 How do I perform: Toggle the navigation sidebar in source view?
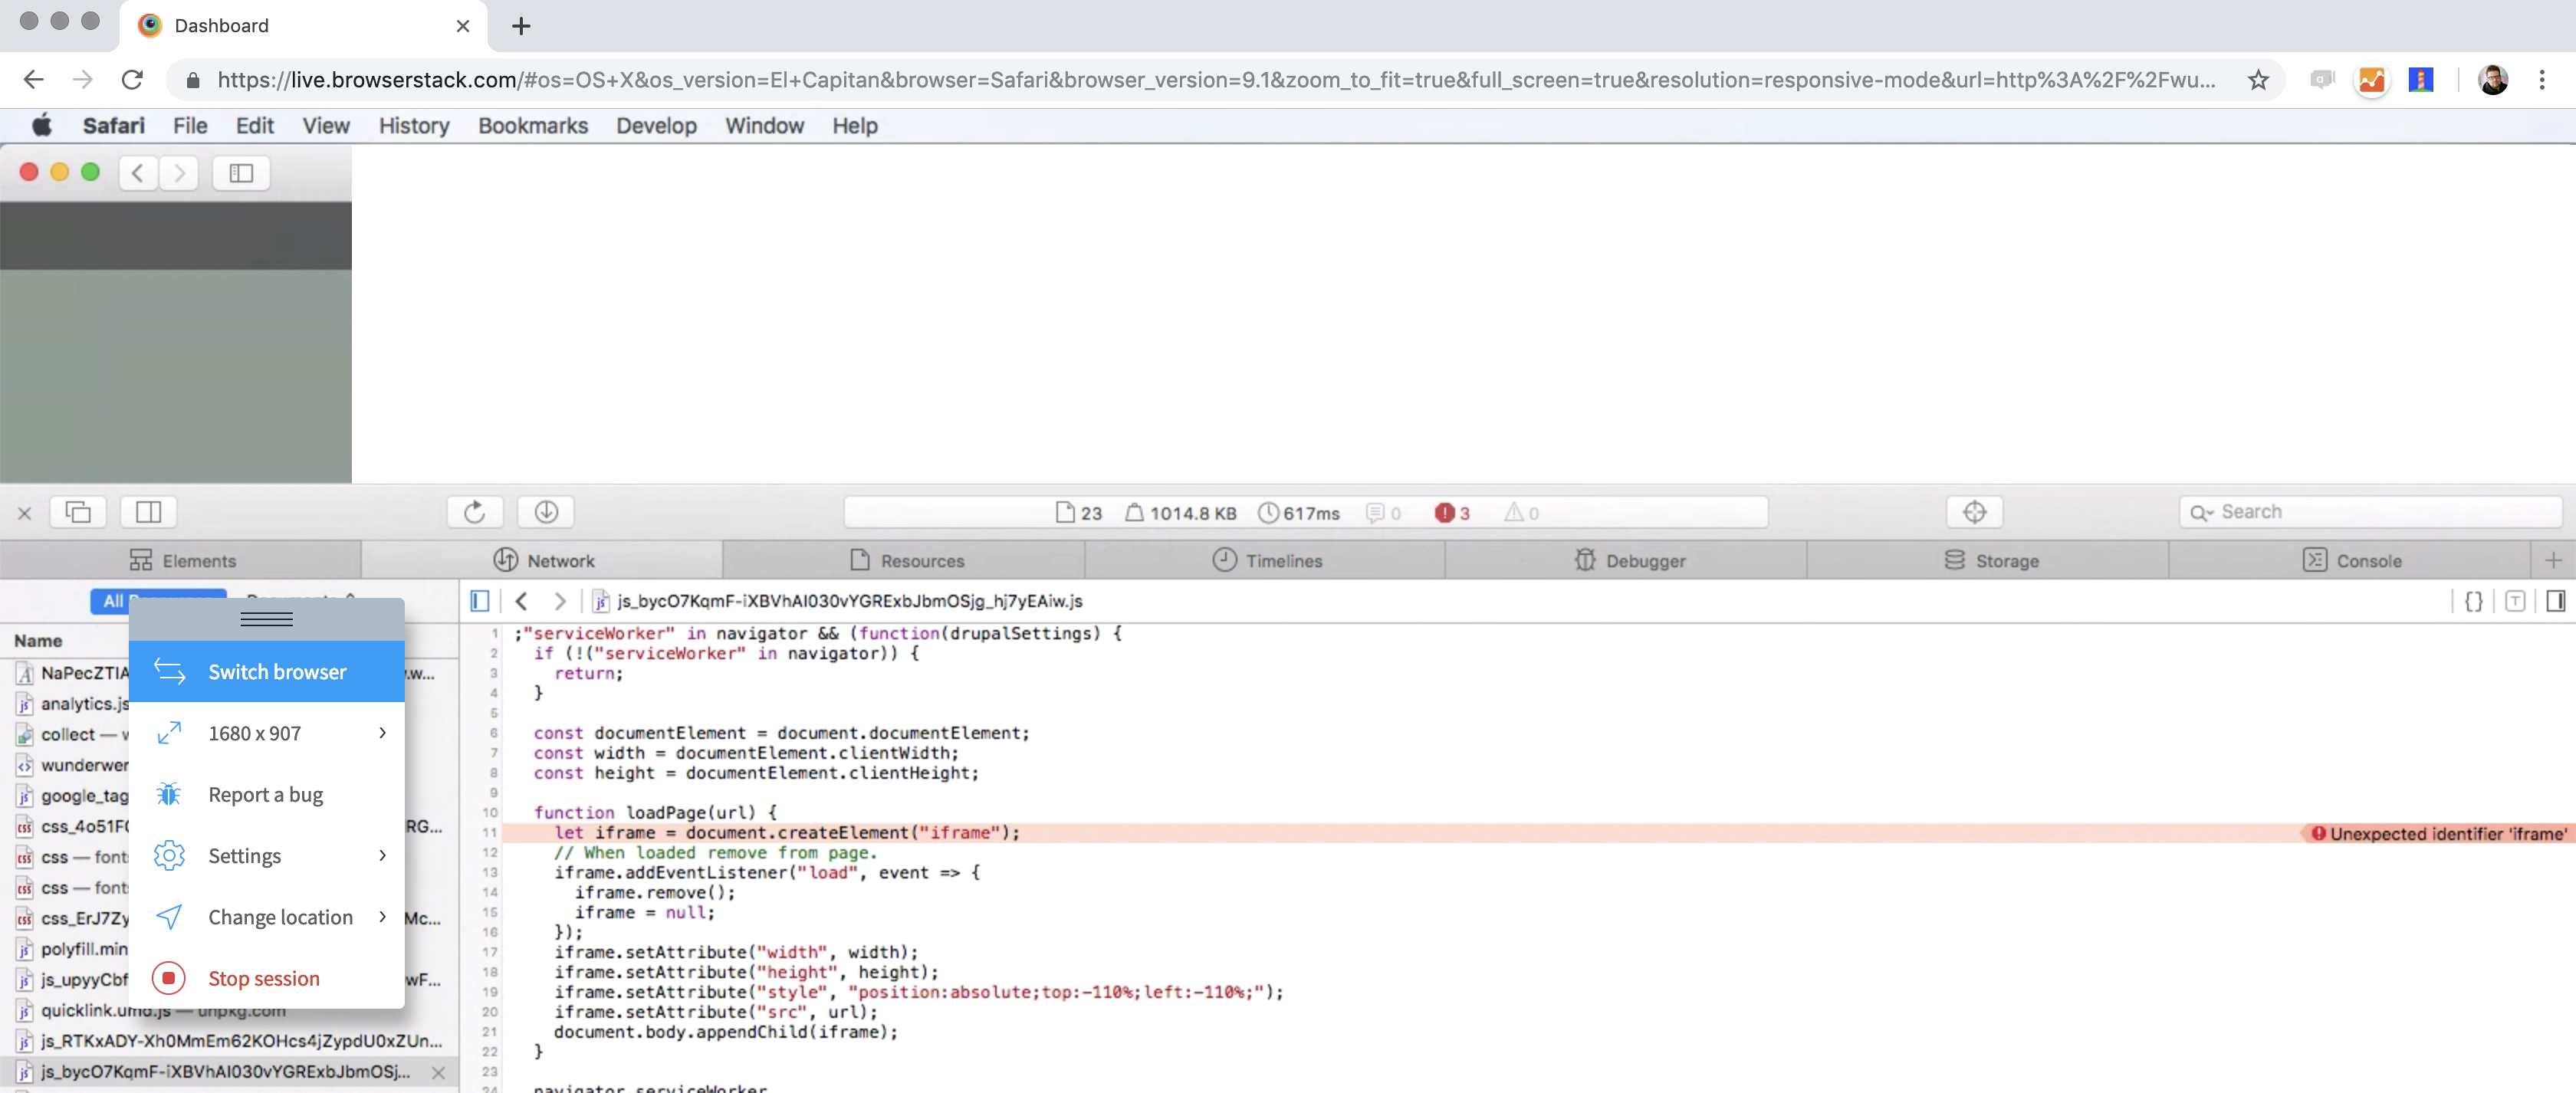click(480, 601)
